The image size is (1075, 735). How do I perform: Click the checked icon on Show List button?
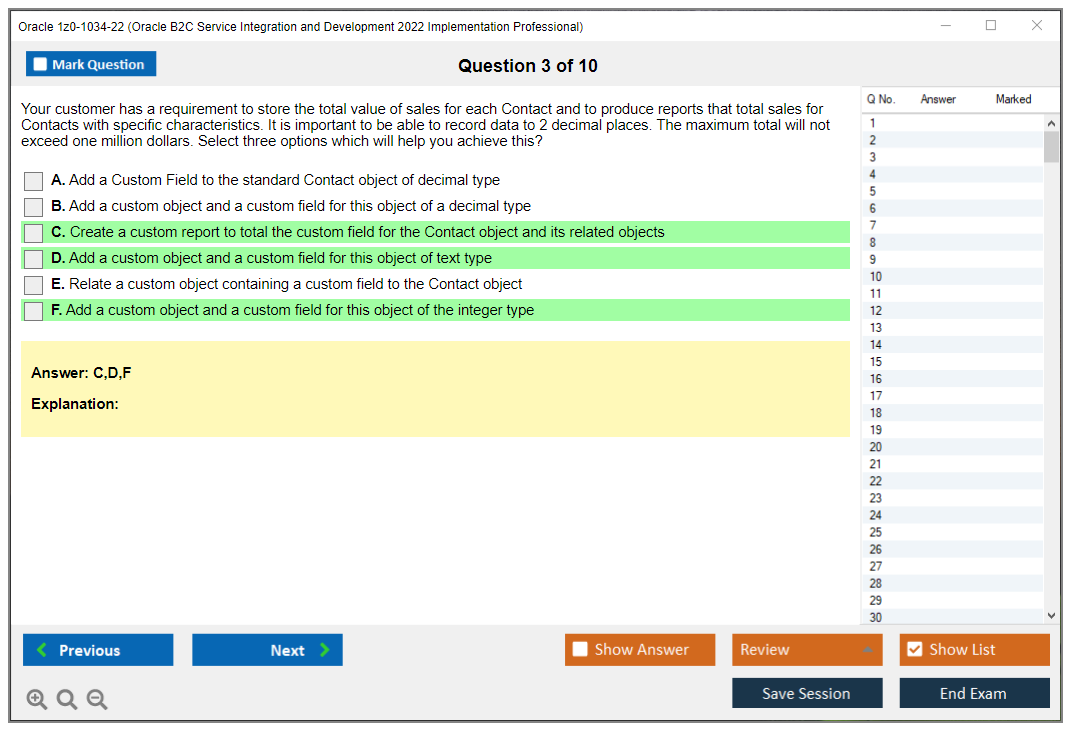pyautogui.click(x=914, y=650)
